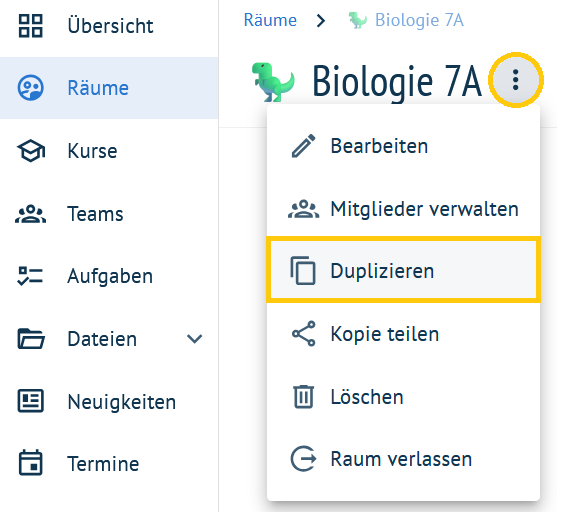Viewport: 561px width, 512px height.
Task: Click the Kurse graduation cap icon
Action: tap(31, 151)
